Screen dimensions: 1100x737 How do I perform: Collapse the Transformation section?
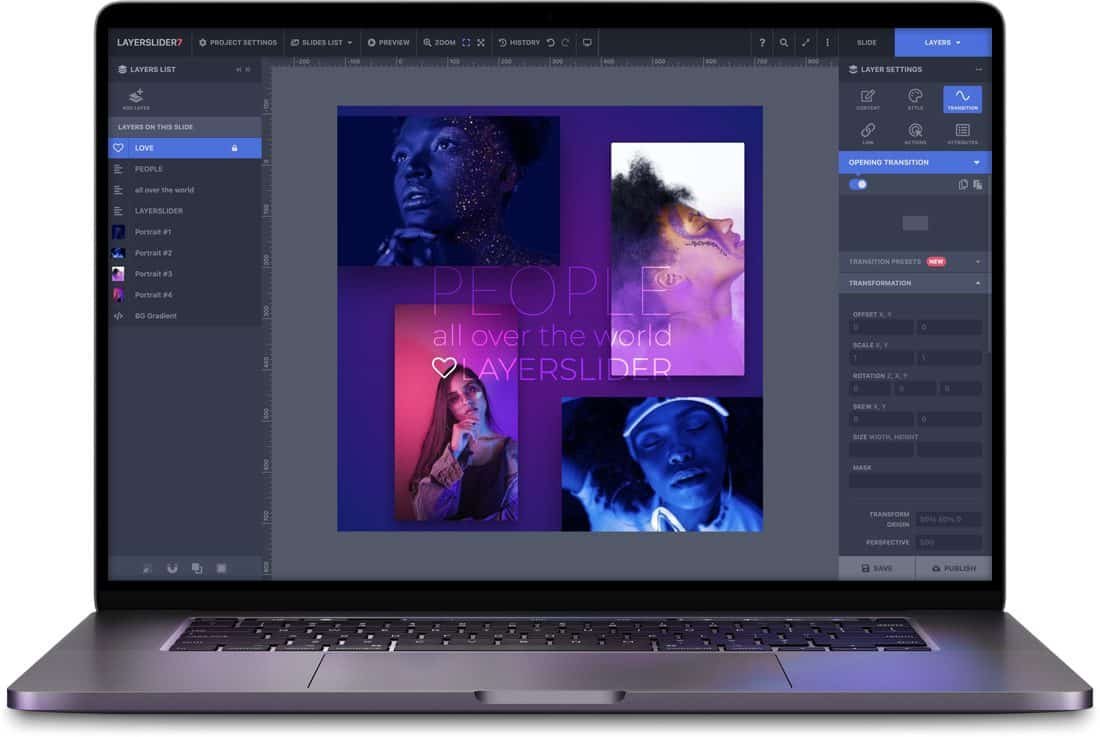(977, 283)
